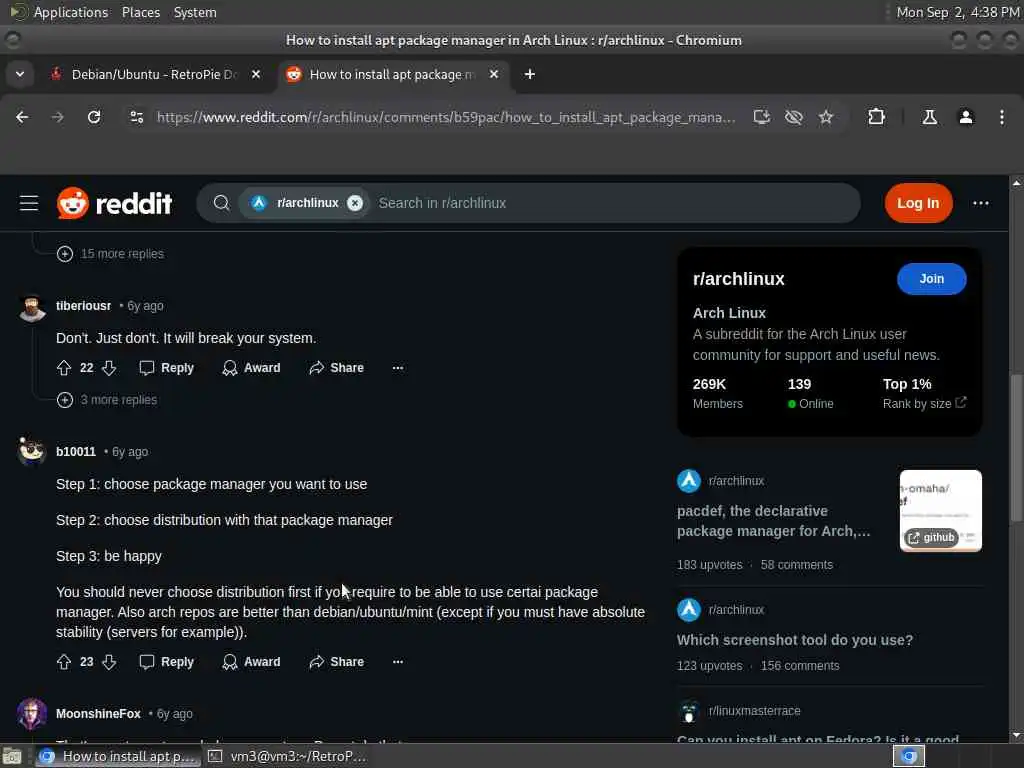Open site information icon in address bar
The image size is (1024, 768).
point(136,117)
